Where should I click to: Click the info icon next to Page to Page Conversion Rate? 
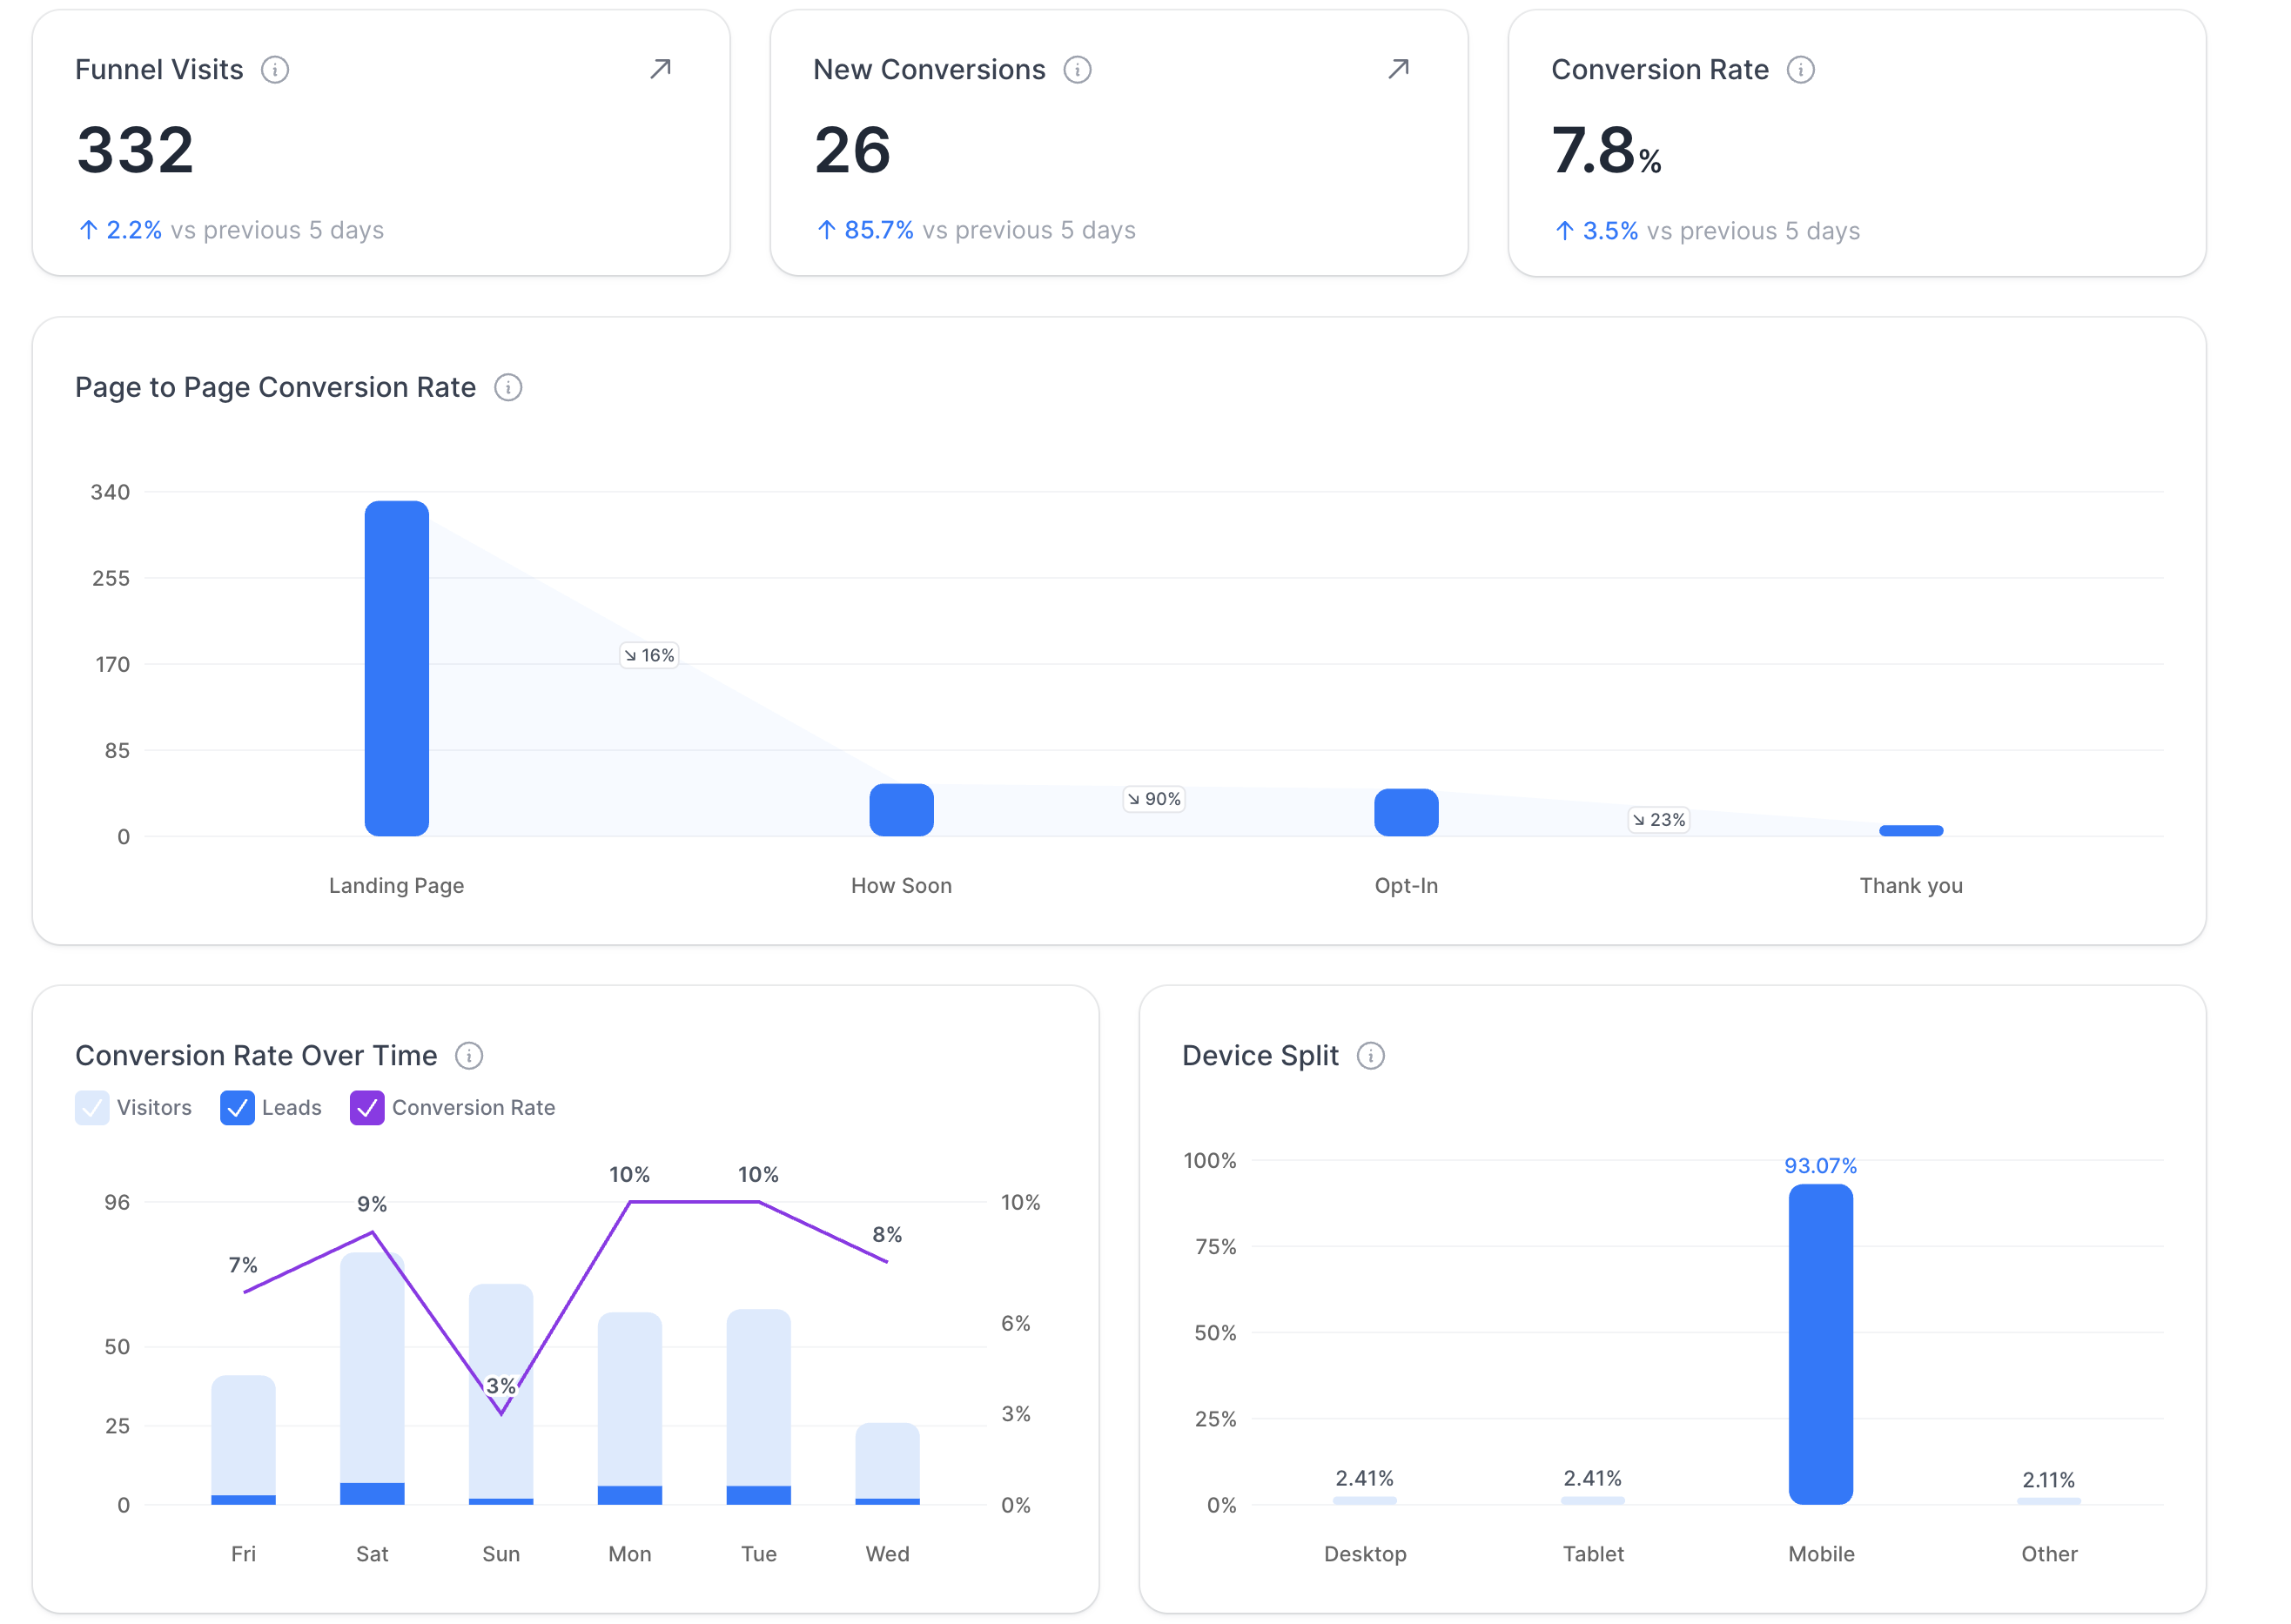tap(507, 387)
